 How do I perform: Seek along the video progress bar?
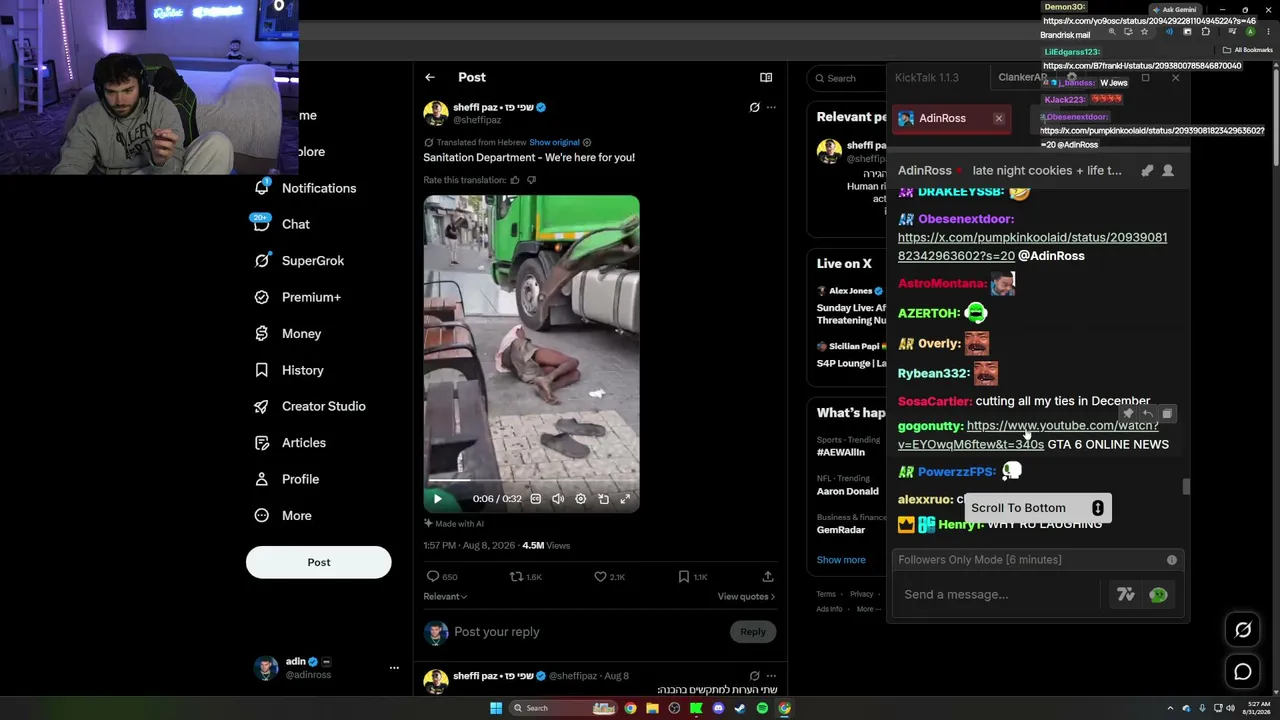click(x=531, y=480)
